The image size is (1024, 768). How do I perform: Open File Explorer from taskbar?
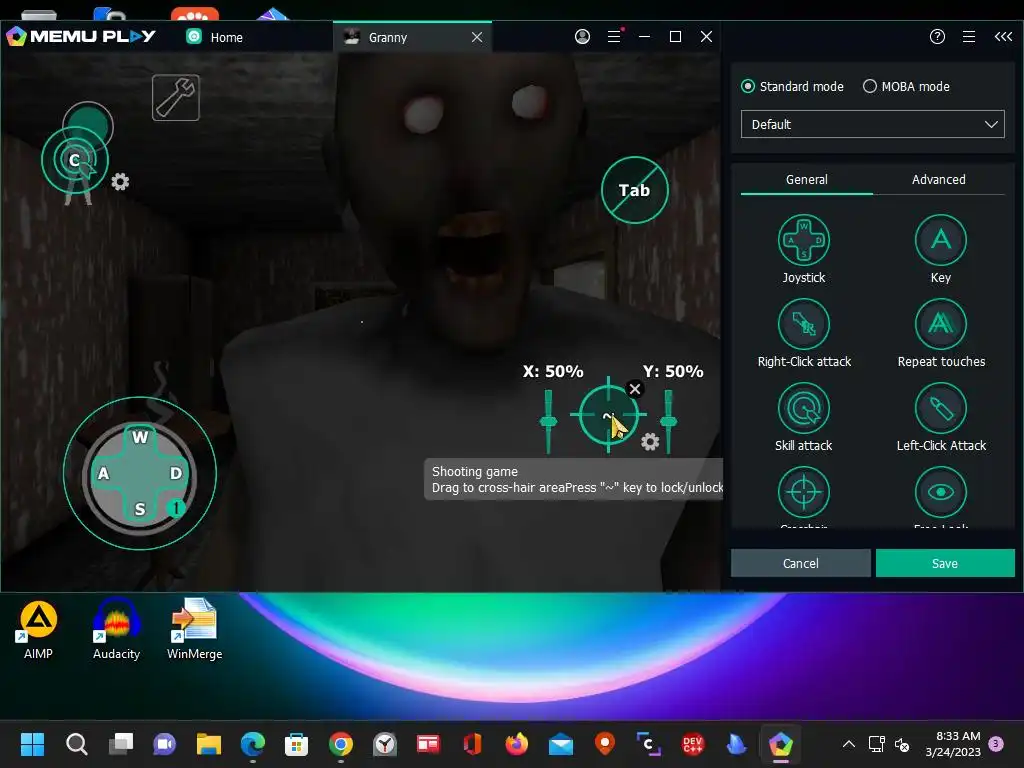tap(209, 744)
